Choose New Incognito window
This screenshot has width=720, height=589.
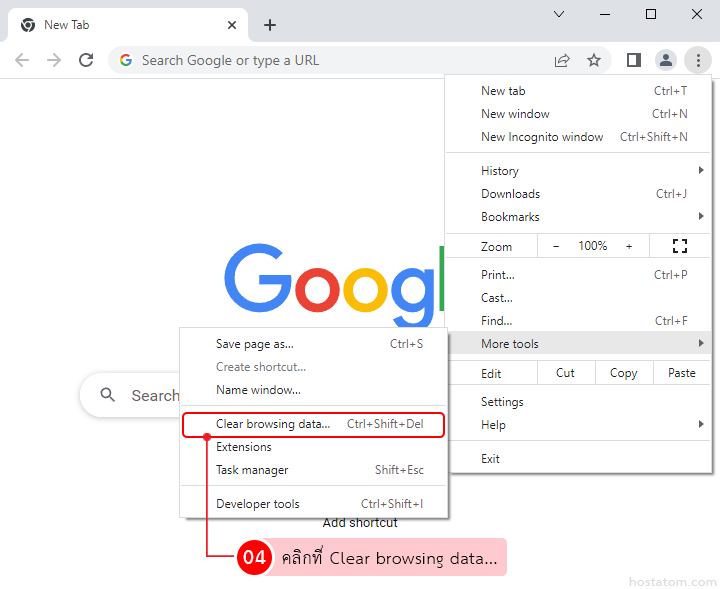click(542, 137)
